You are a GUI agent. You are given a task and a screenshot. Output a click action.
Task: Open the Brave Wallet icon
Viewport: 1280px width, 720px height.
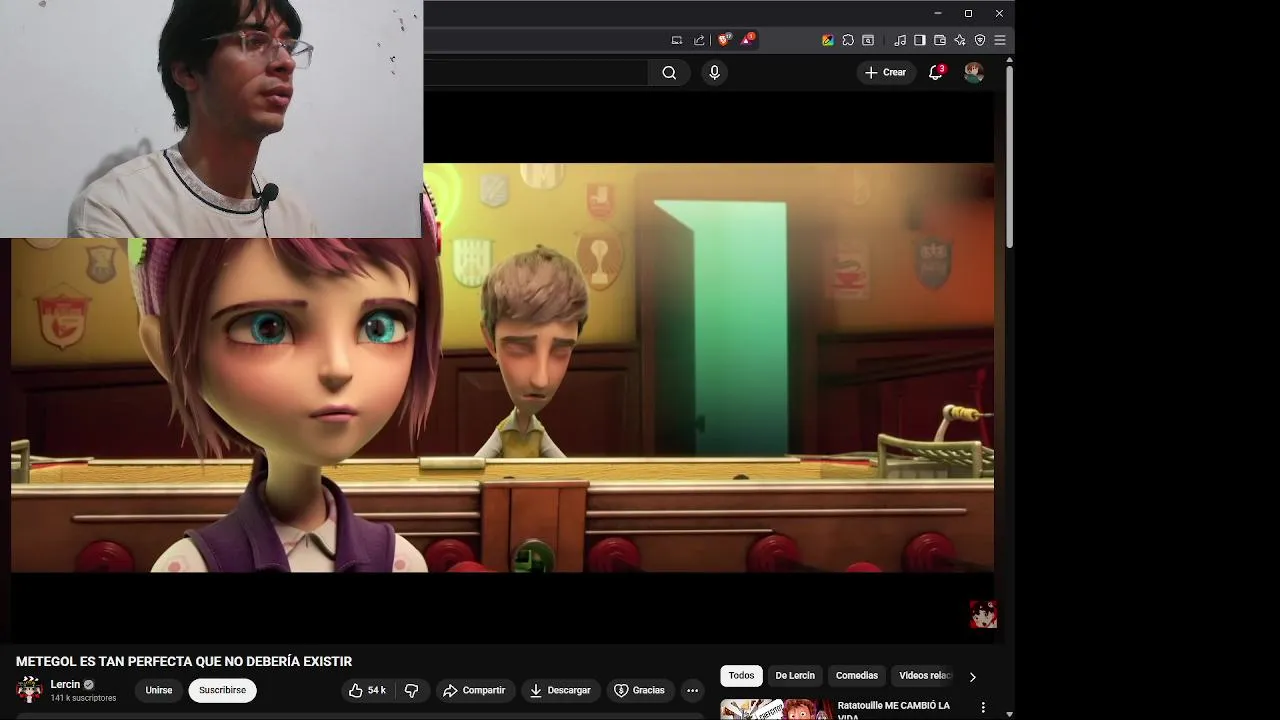pos(940,40)
